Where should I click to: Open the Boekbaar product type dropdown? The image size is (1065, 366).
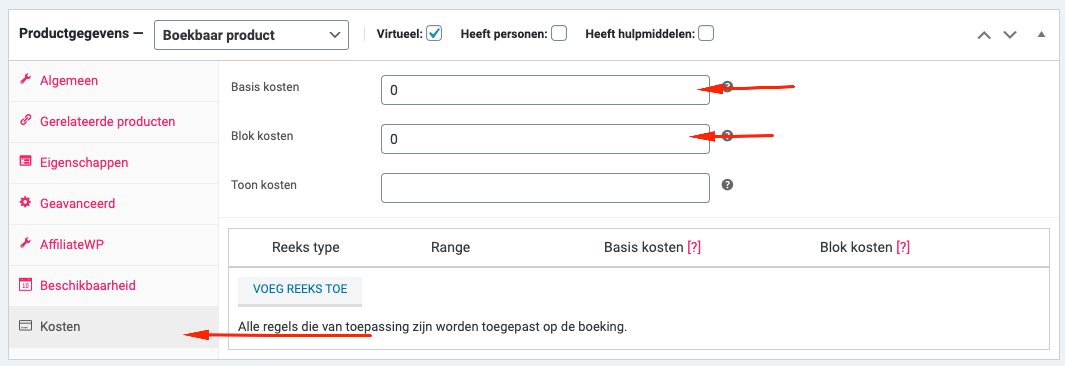point(251,35)
